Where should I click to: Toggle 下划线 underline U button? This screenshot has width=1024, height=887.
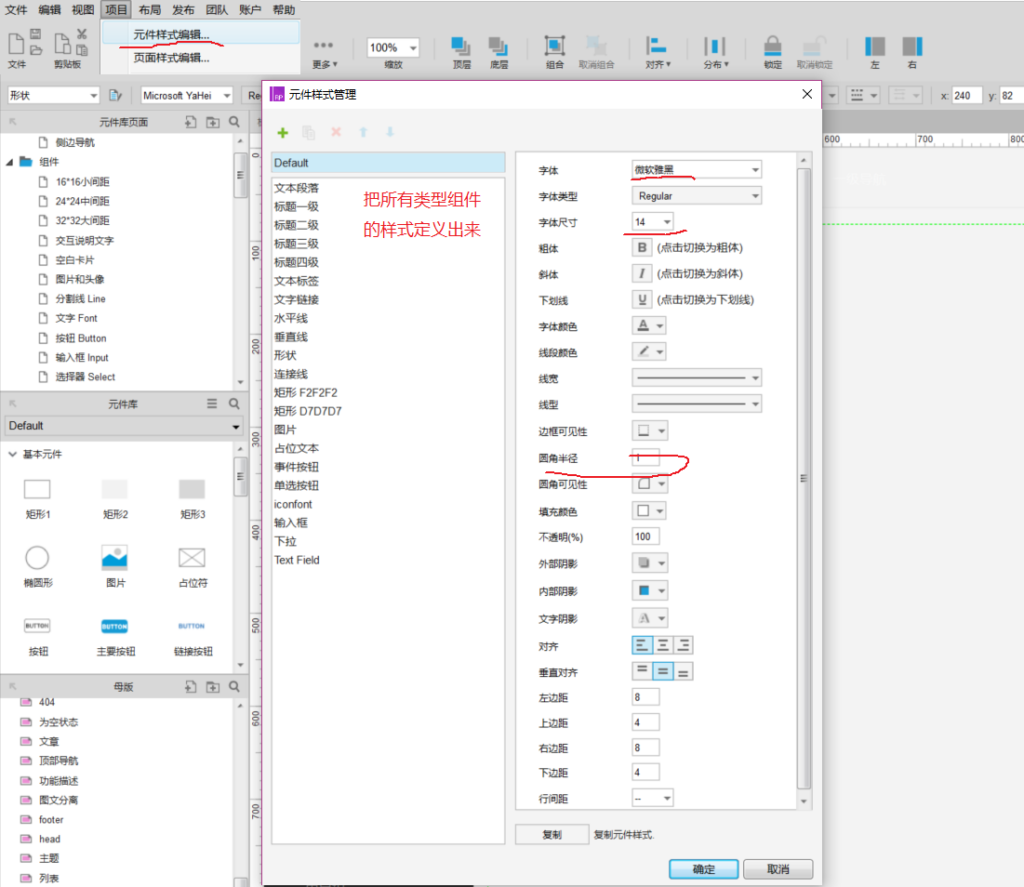tap(641, 299)
